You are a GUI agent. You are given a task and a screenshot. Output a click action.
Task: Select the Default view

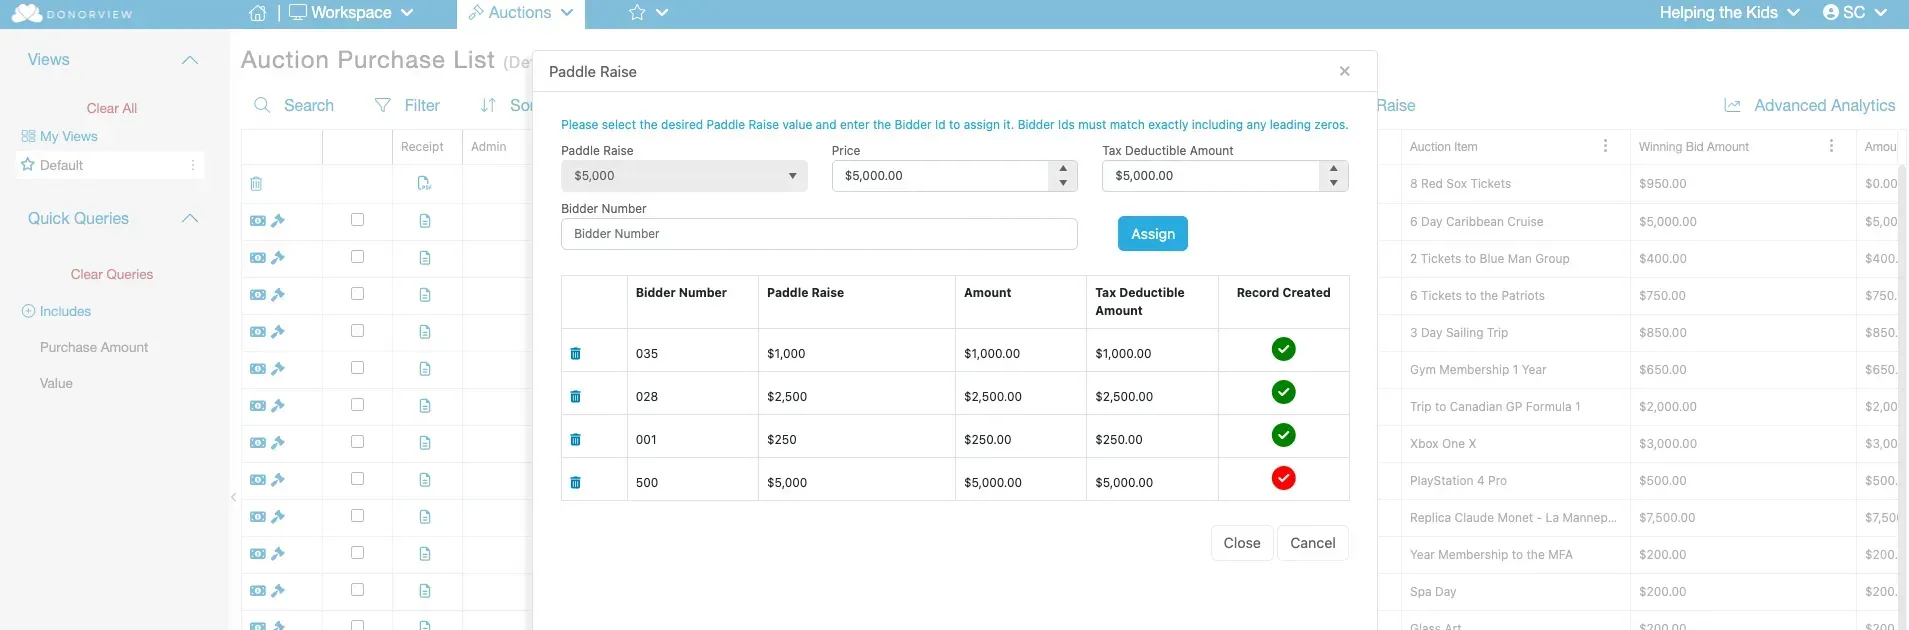61,166
